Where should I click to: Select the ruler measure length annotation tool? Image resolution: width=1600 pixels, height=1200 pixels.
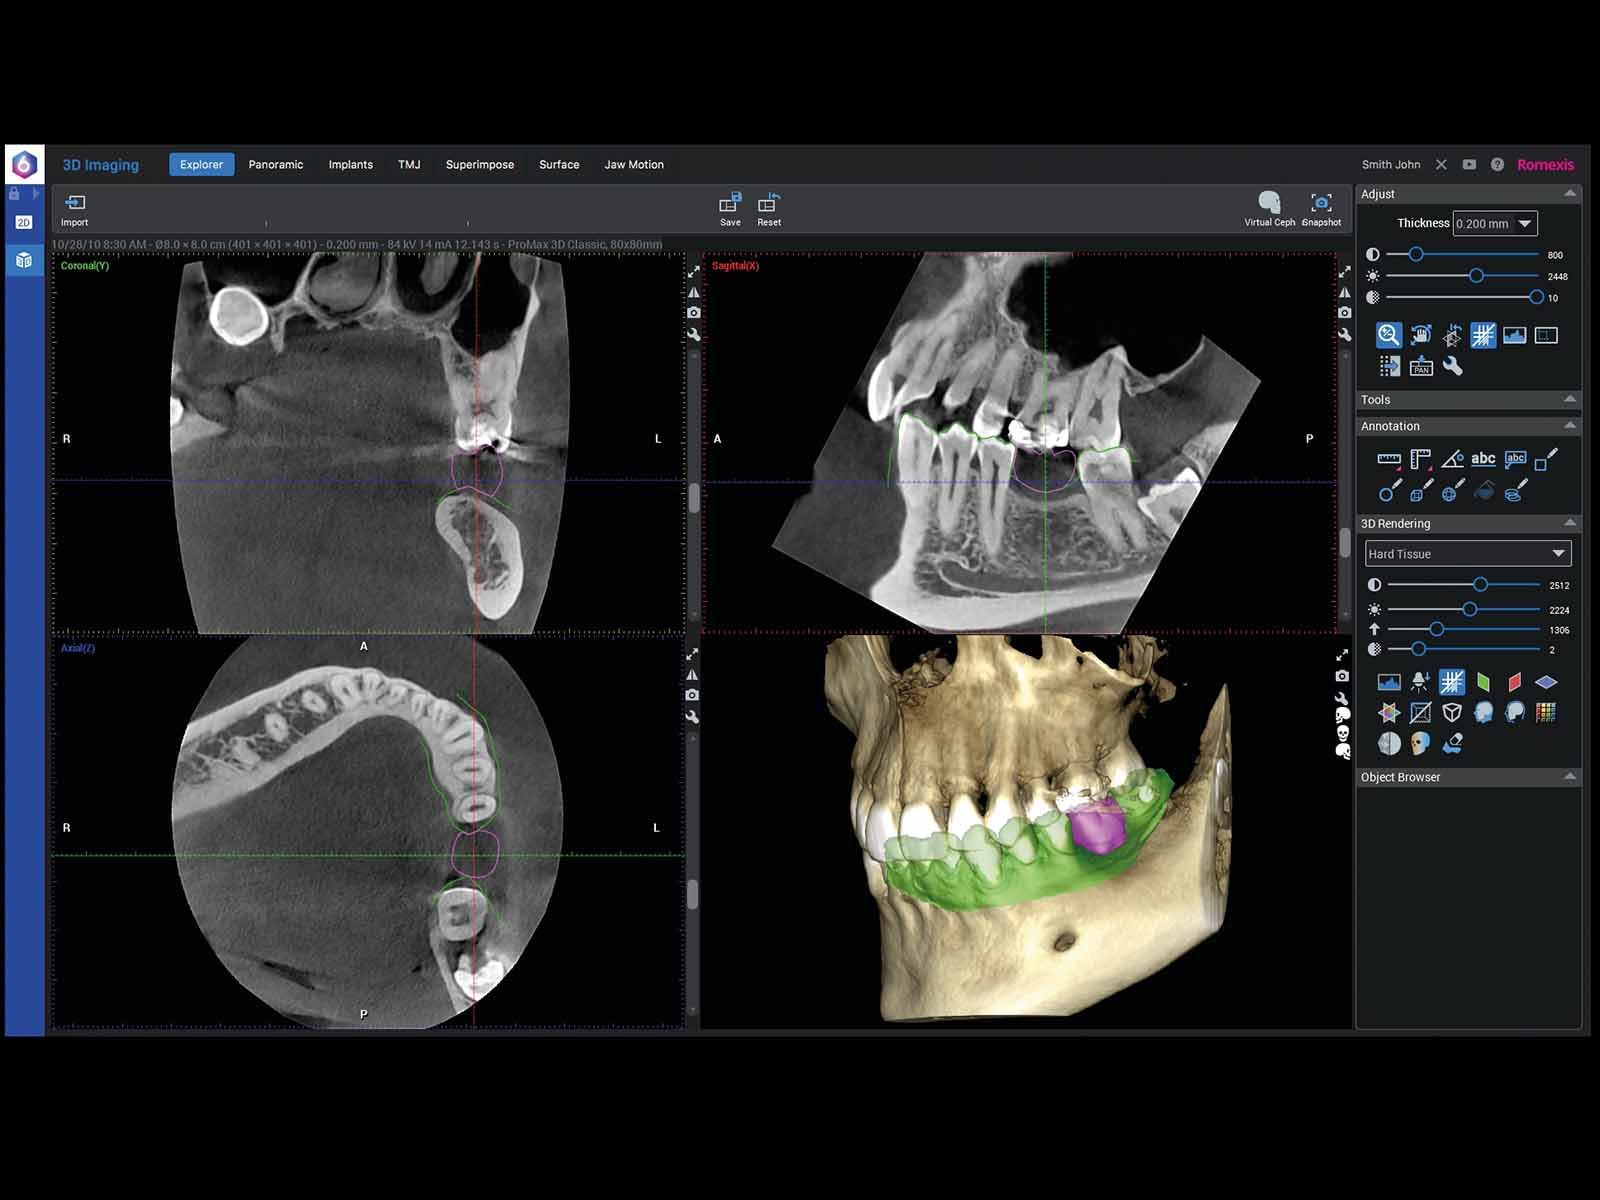click(x=1389, y=459)
